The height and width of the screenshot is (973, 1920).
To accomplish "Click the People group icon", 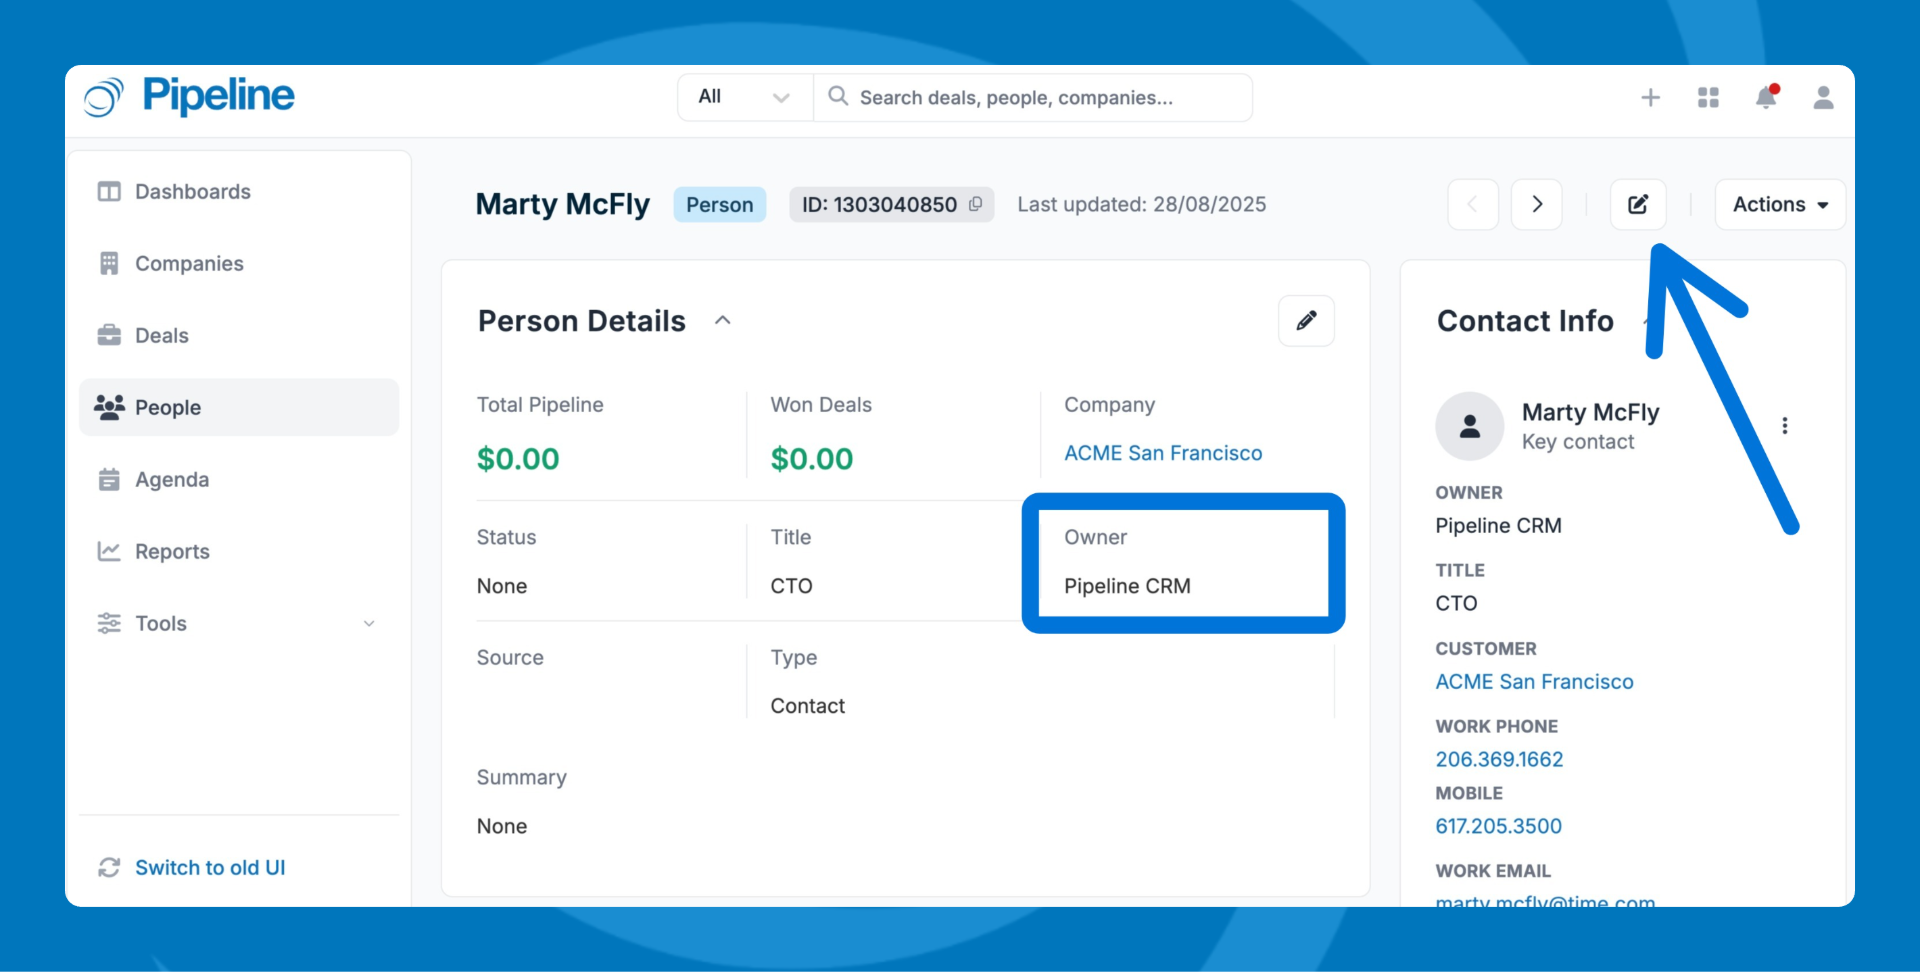I will click(x=109, y=406).
